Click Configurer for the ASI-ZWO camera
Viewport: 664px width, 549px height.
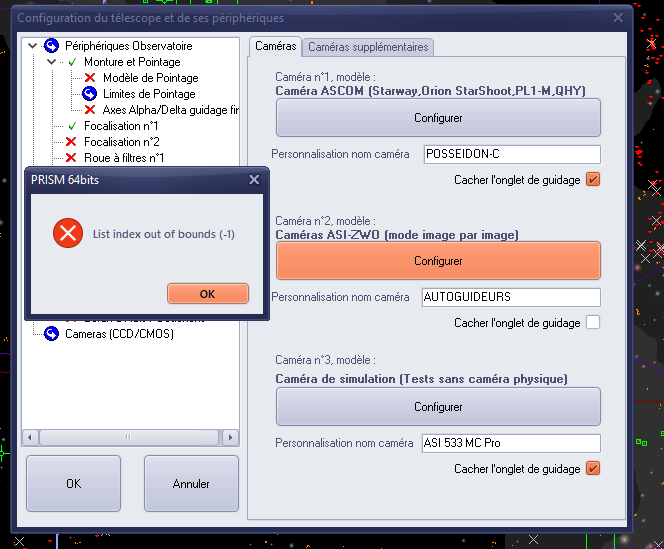[438, 261]
